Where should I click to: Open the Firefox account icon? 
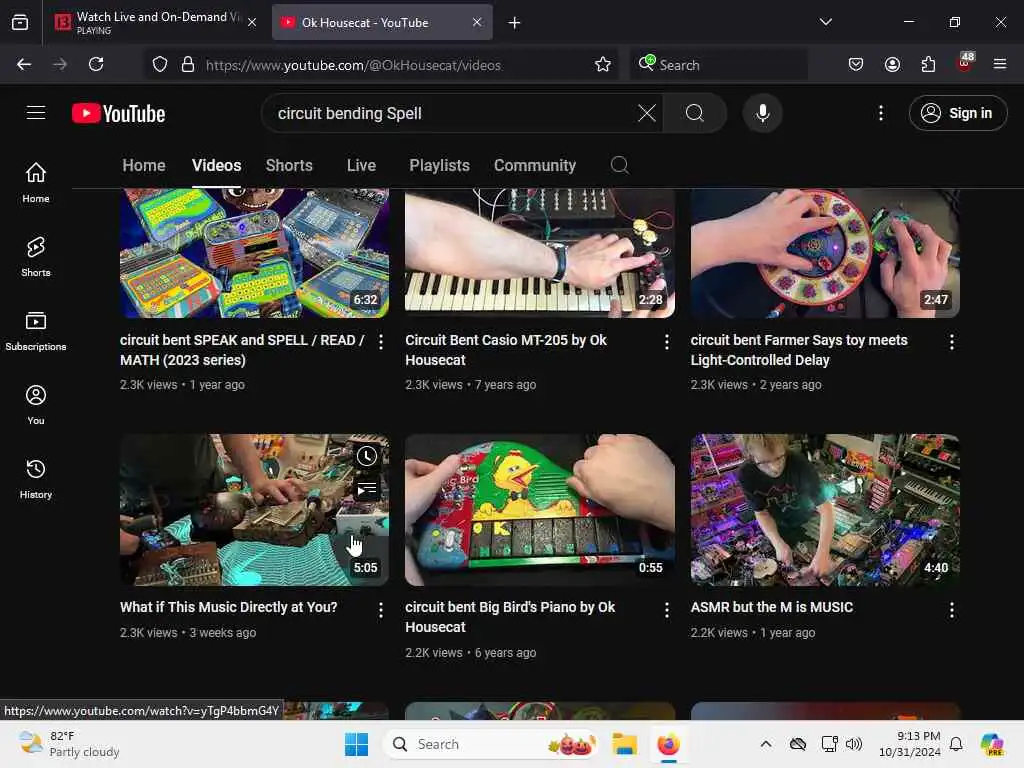click(x=892, y=64)
